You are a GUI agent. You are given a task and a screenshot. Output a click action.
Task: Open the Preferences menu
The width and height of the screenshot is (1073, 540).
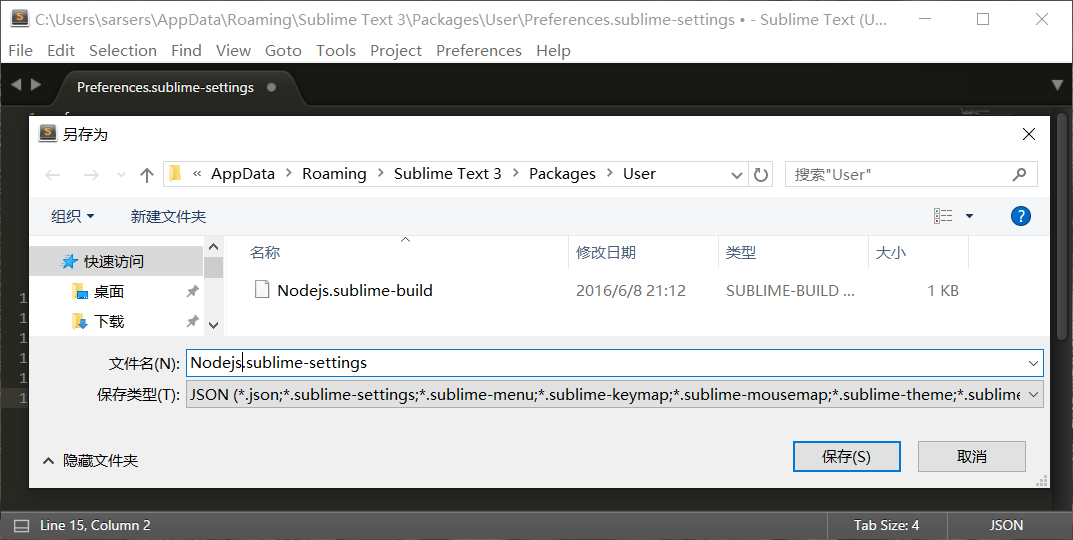coord(479,51)
